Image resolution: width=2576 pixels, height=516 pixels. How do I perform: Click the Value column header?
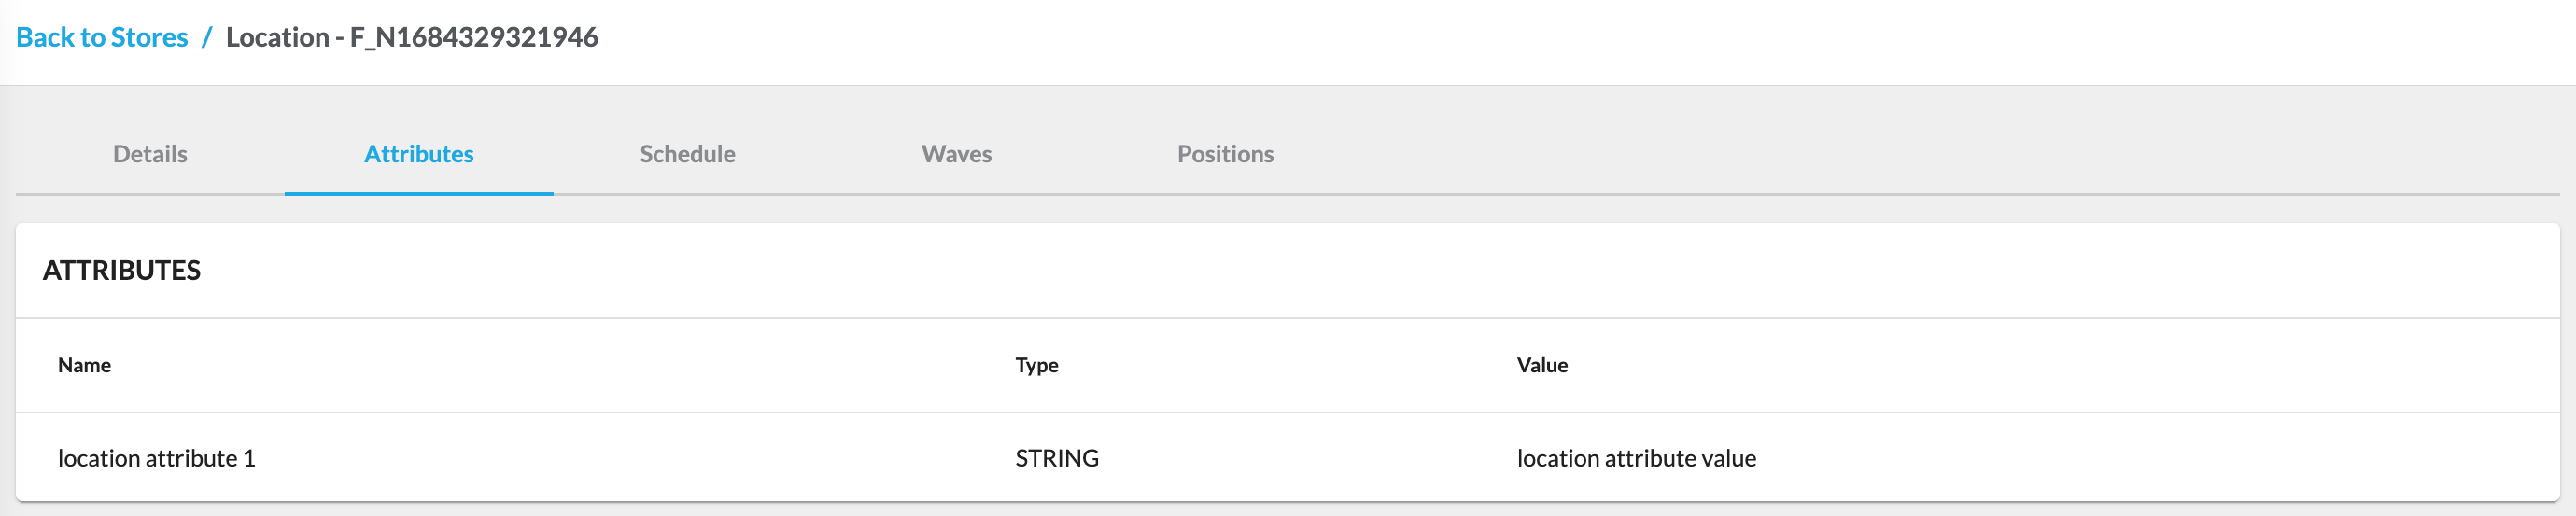click(1541, 365)
